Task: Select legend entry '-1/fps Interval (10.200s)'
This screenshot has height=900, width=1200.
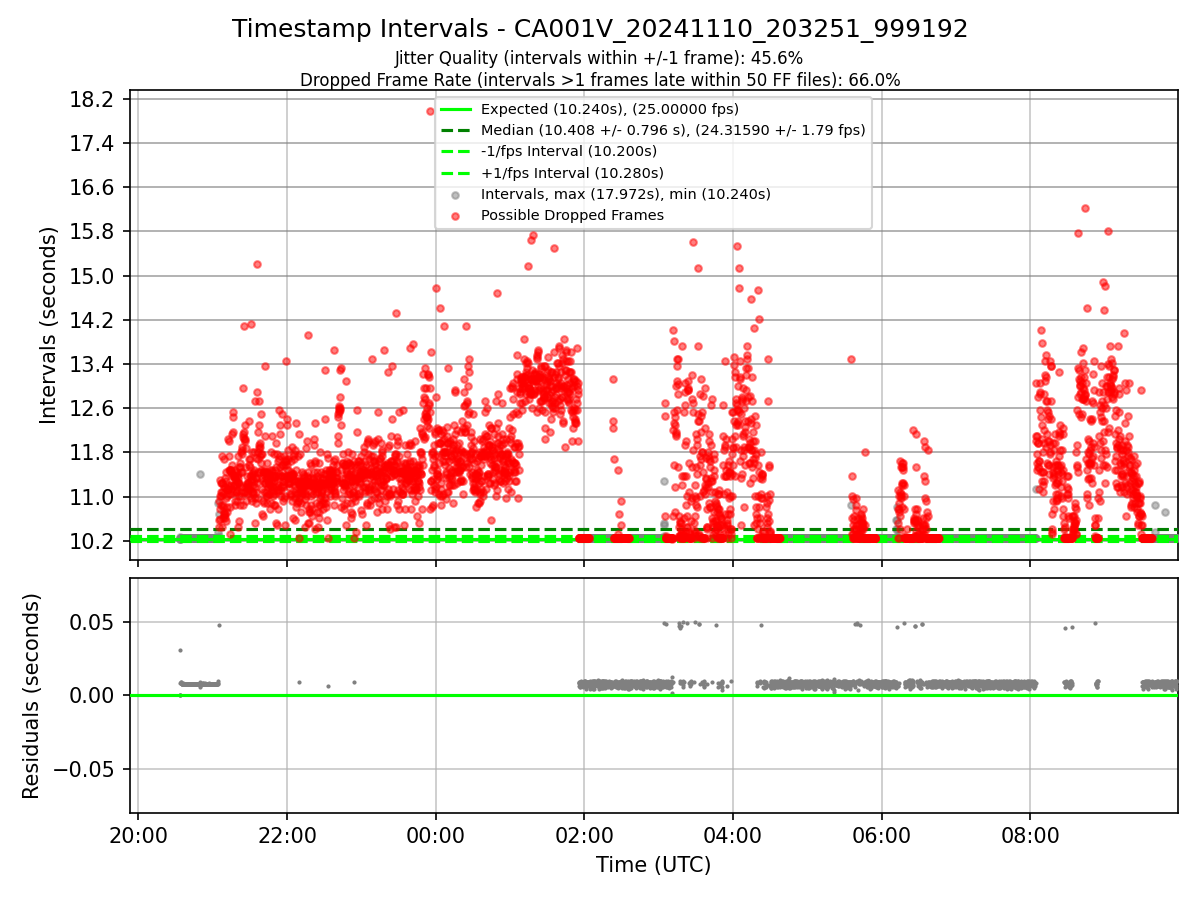Action: (568, 151)
